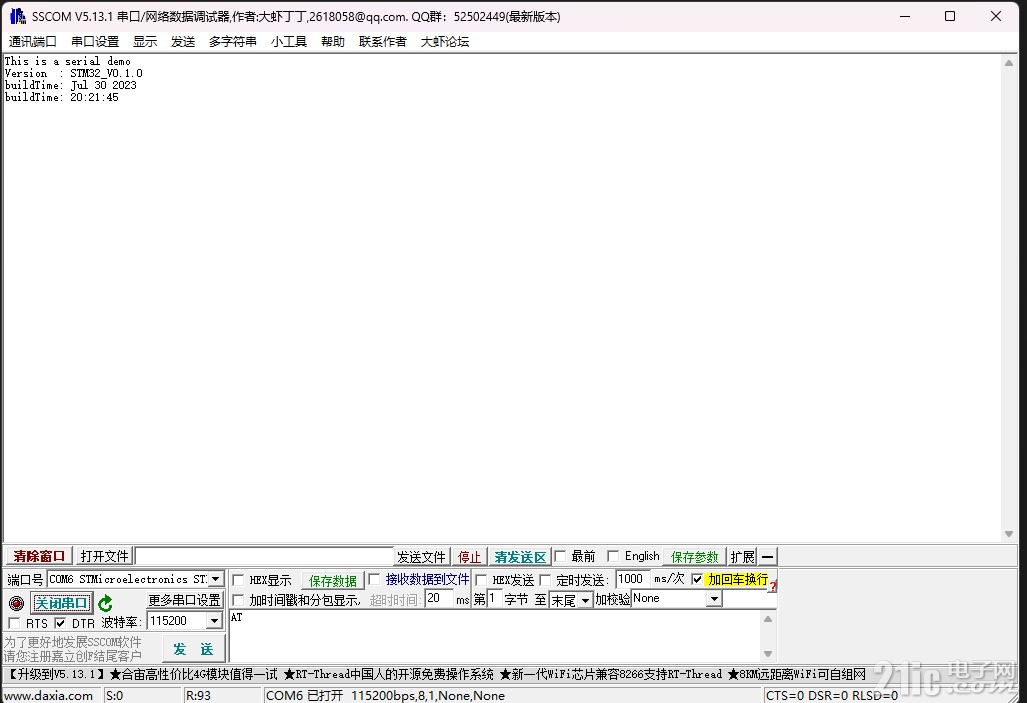Click the www.daxia.com link in status bar
Viewport: 1027px width, 703px height.
pyautogui.click(x=48, y=695)
